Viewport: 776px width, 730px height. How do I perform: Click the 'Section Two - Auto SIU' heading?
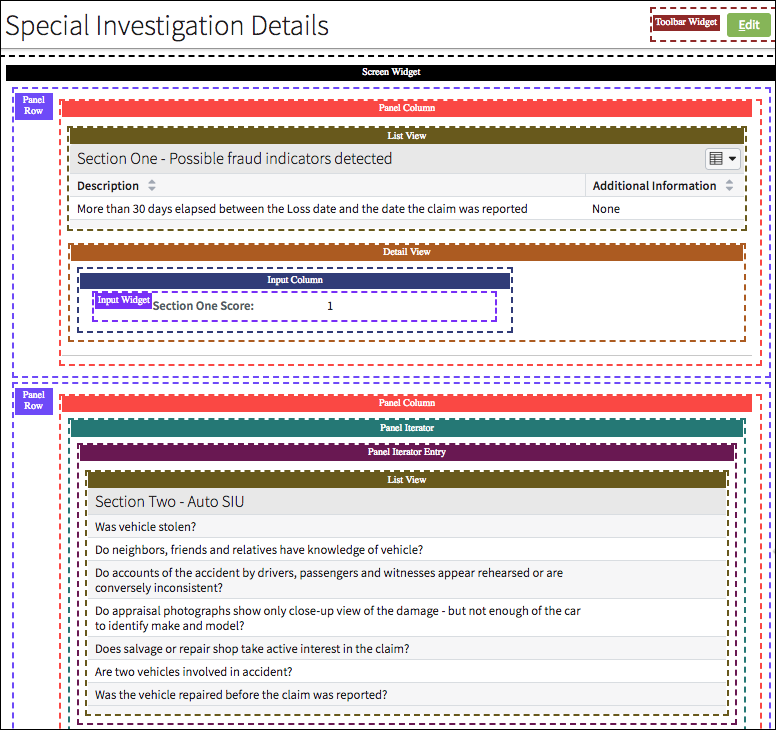[x=170, y=502]
